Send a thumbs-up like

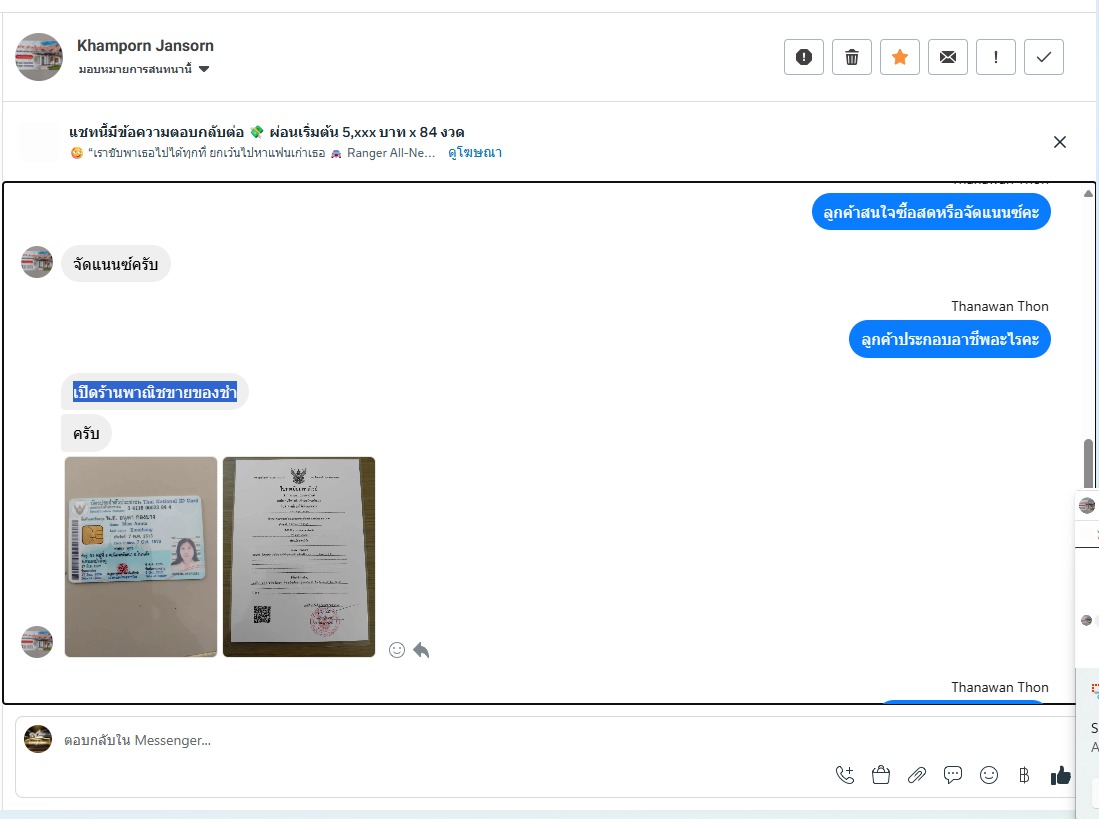coord(1060,775)
